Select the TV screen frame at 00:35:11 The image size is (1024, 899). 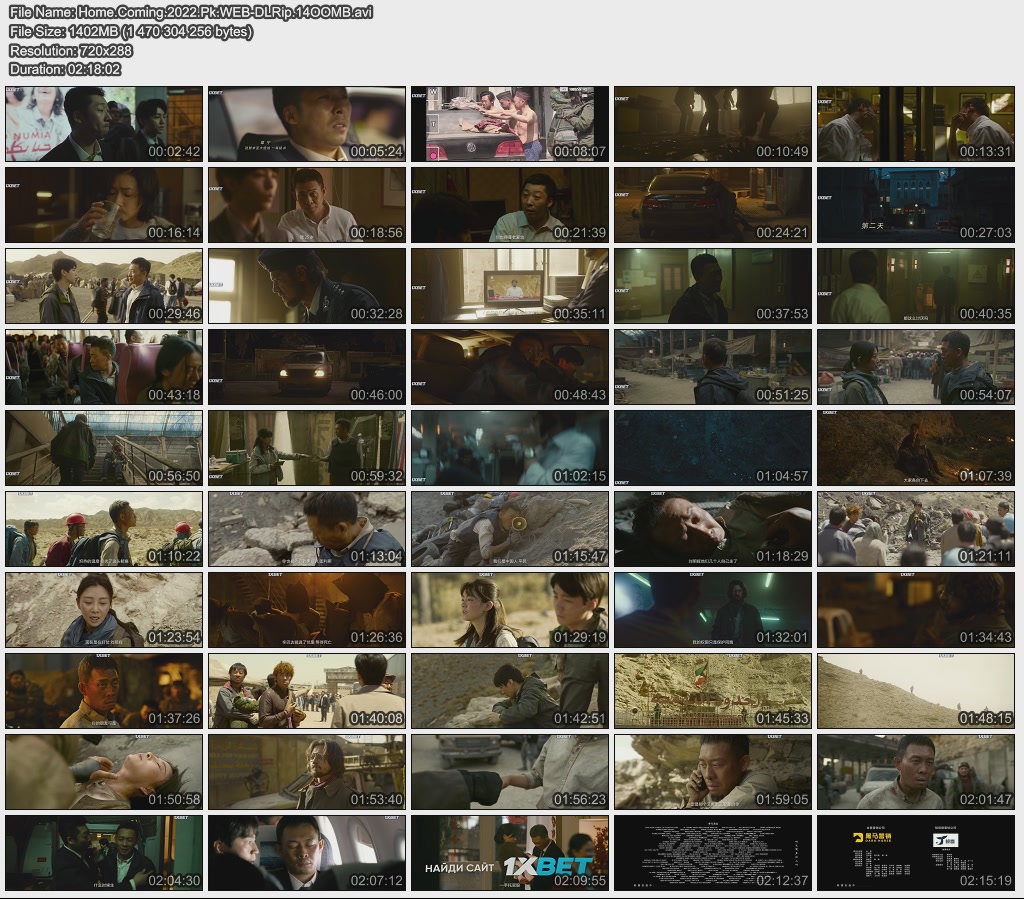click(x=510, y=286)
